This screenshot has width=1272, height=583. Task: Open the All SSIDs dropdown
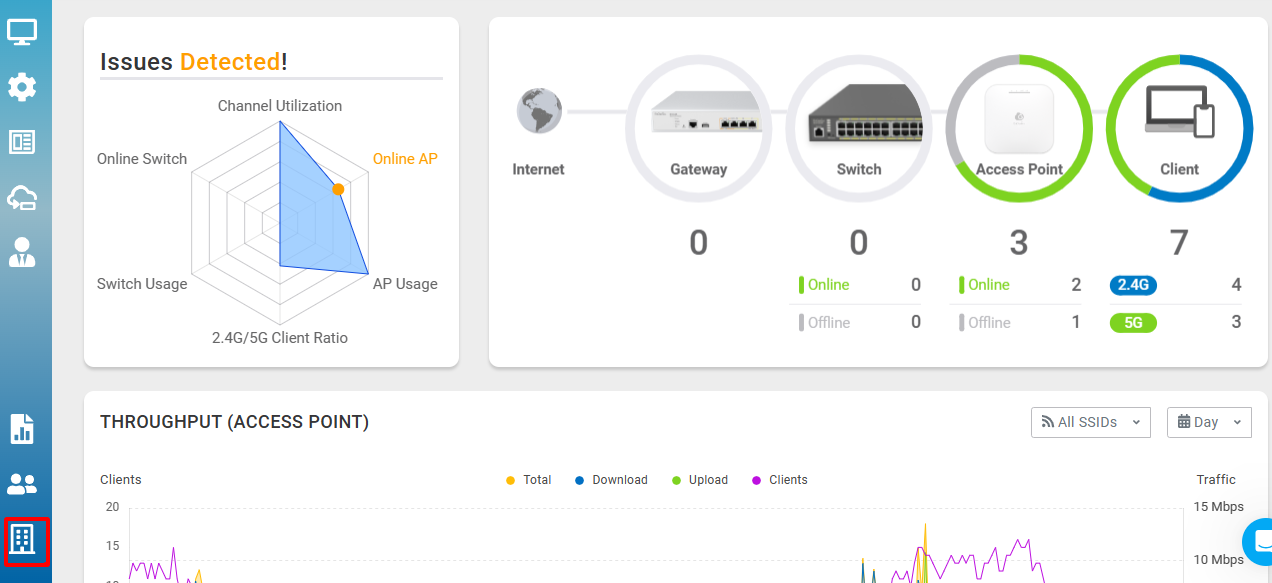(x=1091, y=422)
